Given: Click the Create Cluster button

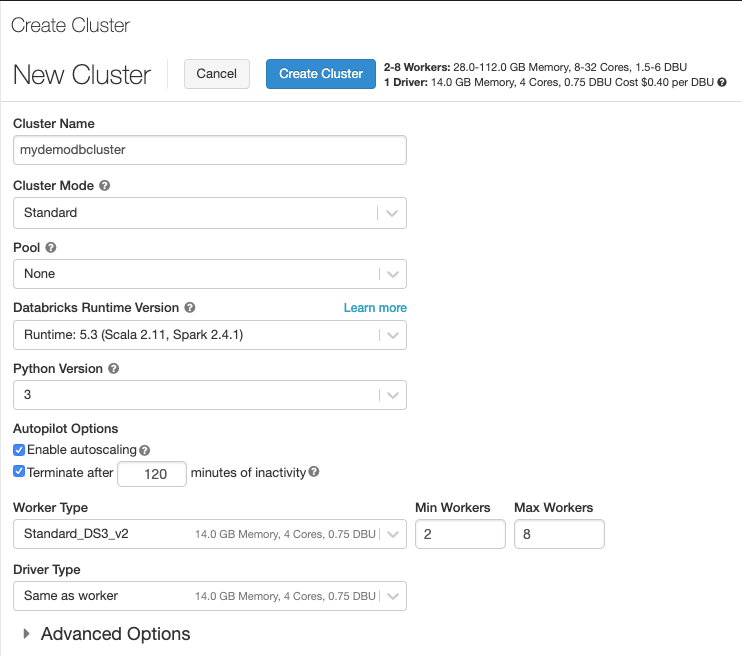Looking at the screenshot, I should pyautogui.click(x=321, y=74).
